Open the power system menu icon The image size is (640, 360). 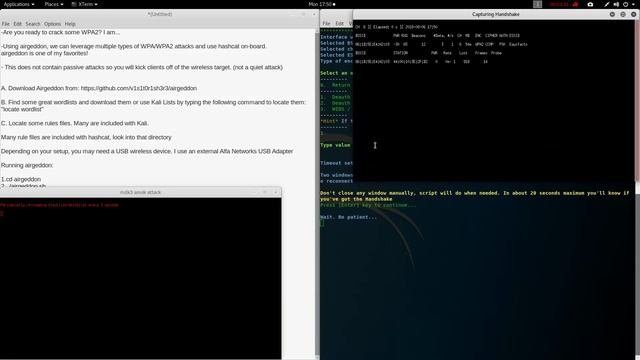[625, 4]
